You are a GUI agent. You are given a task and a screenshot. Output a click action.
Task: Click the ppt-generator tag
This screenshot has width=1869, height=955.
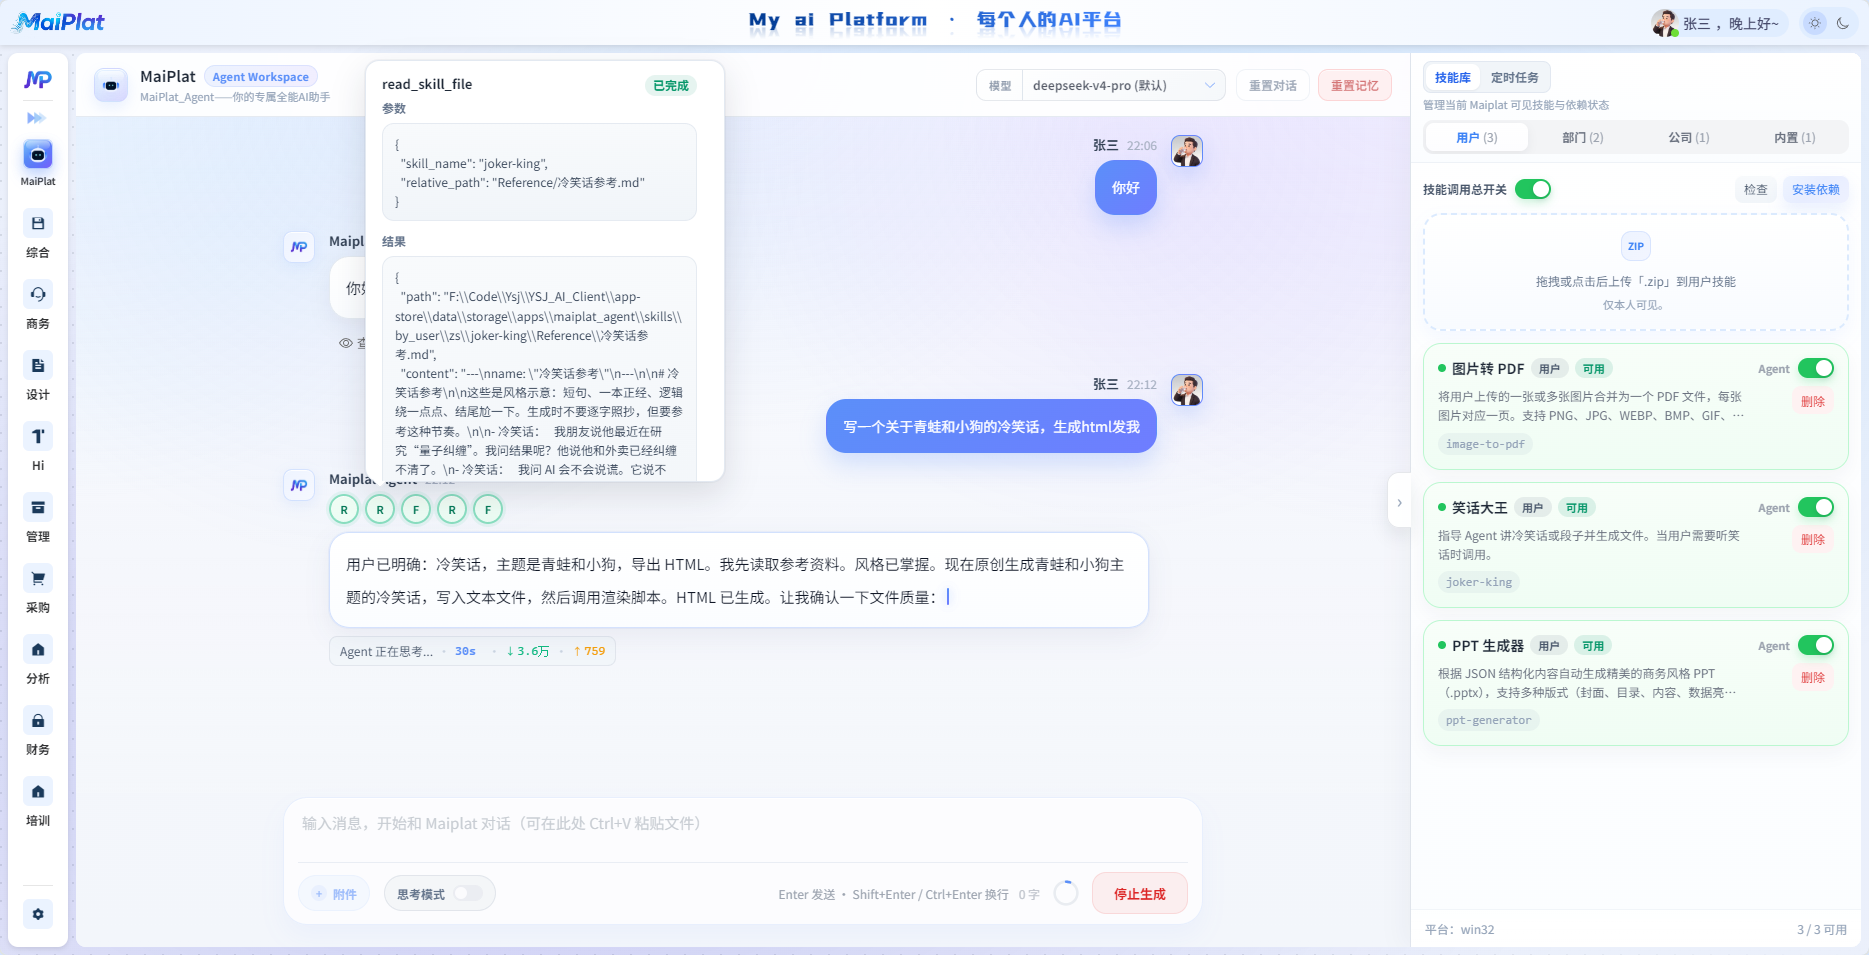click(1488, 720)
